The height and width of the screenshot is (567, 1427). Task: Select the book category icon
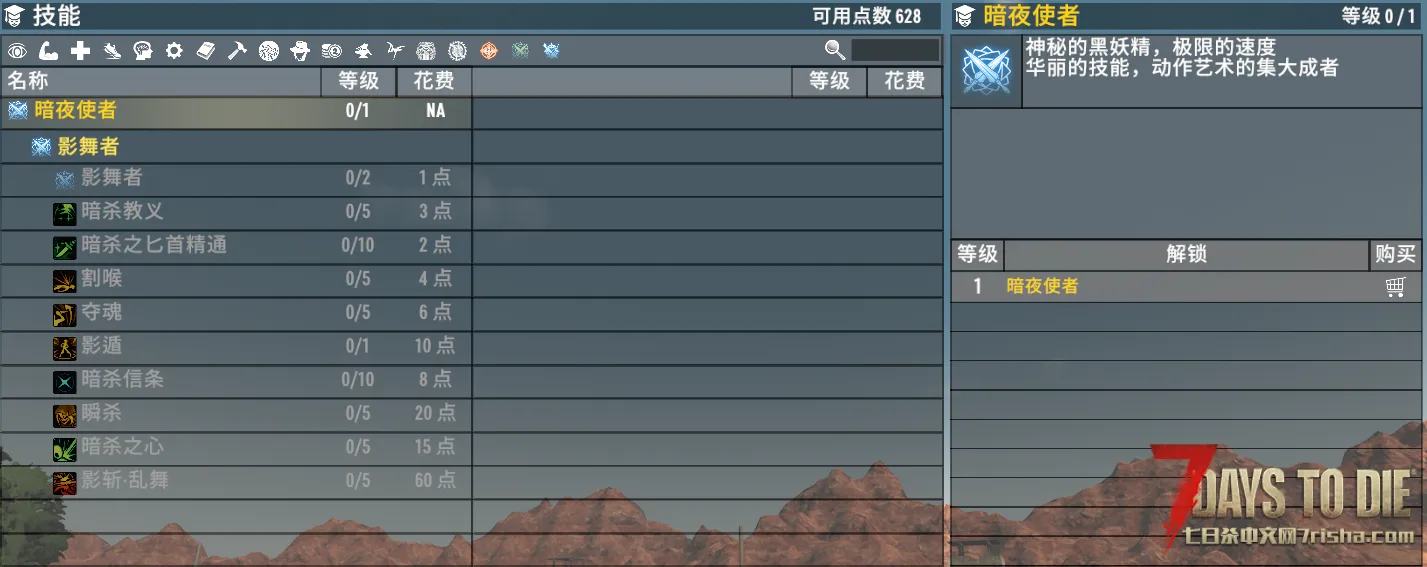(x=206, y=50)
